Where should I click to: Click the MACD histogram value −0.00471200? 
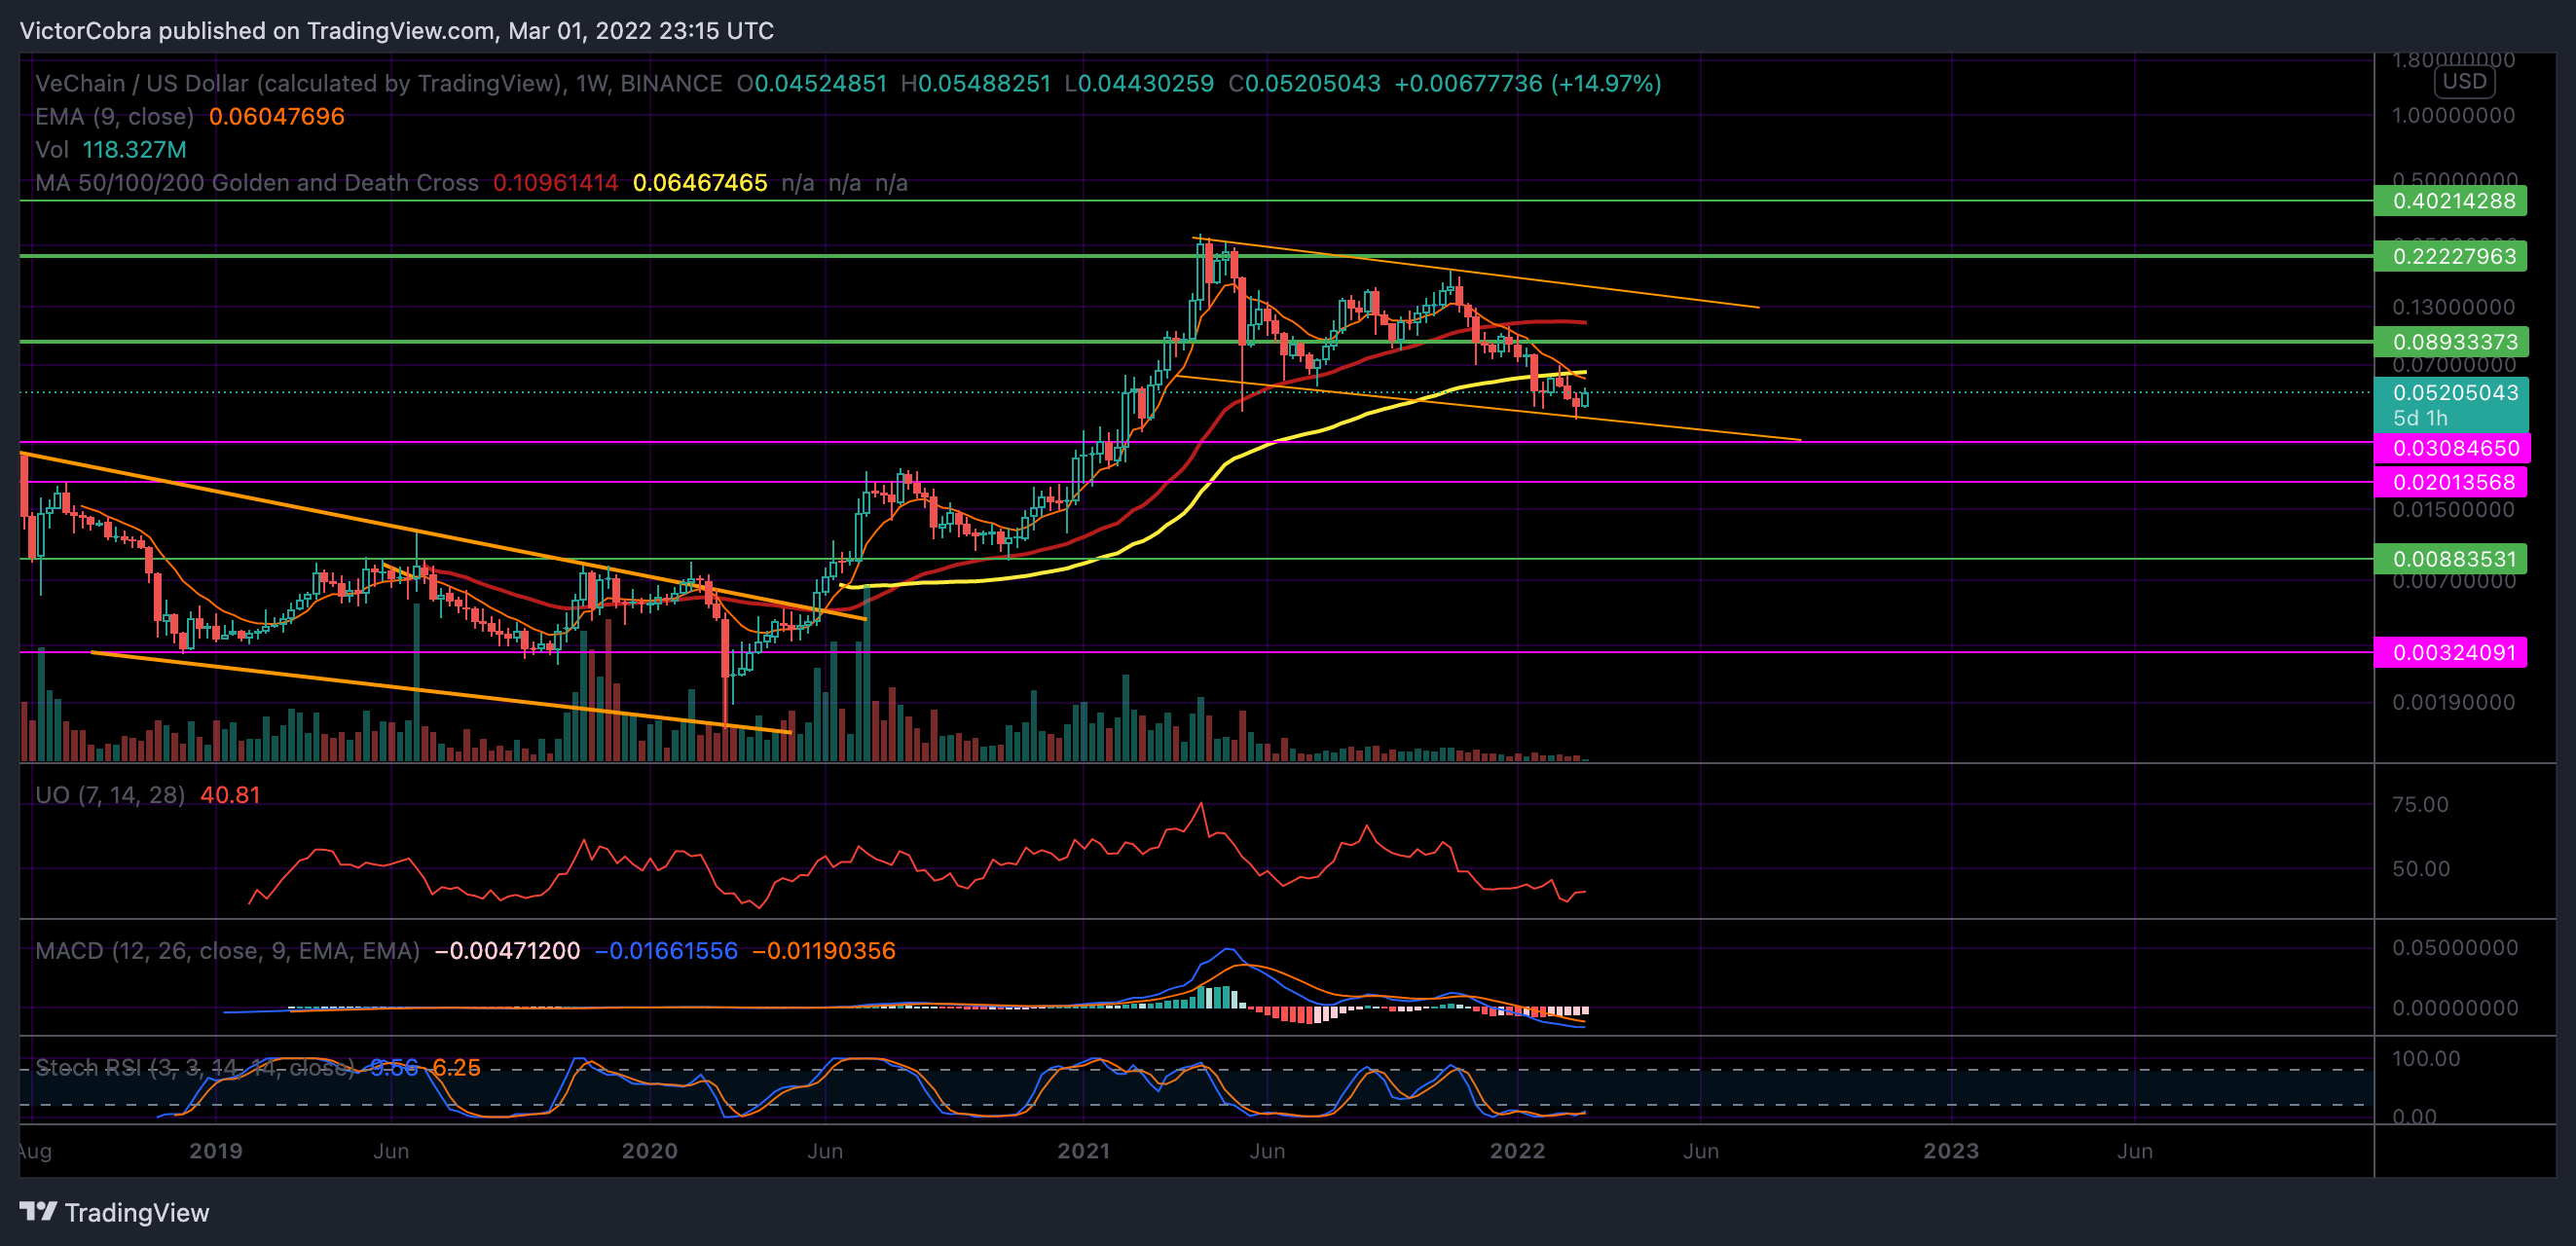pyautogui.click(x=507, y=950)
